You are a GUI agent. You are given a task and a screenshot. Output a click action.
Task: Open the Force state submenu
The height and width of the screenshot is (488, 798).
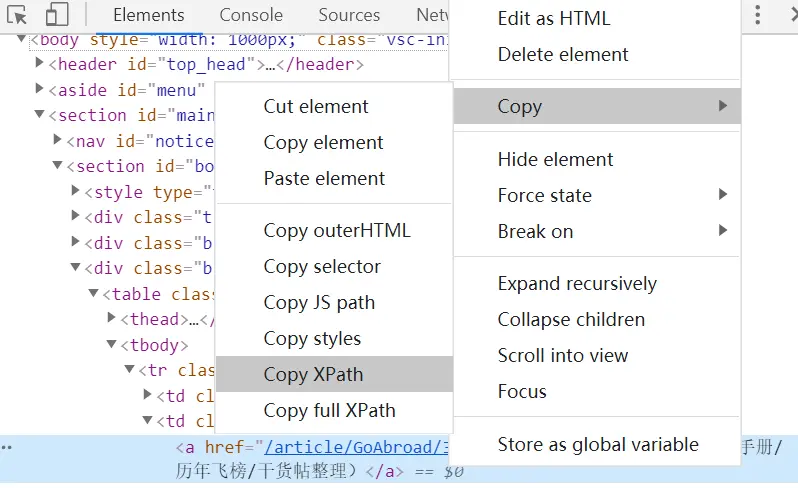[x=544, y=196]
